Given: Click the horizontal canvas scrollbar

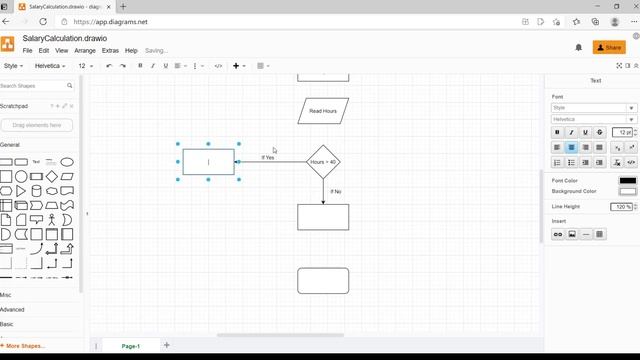Looking at the screenshot, I should click(x=280, y=335).
